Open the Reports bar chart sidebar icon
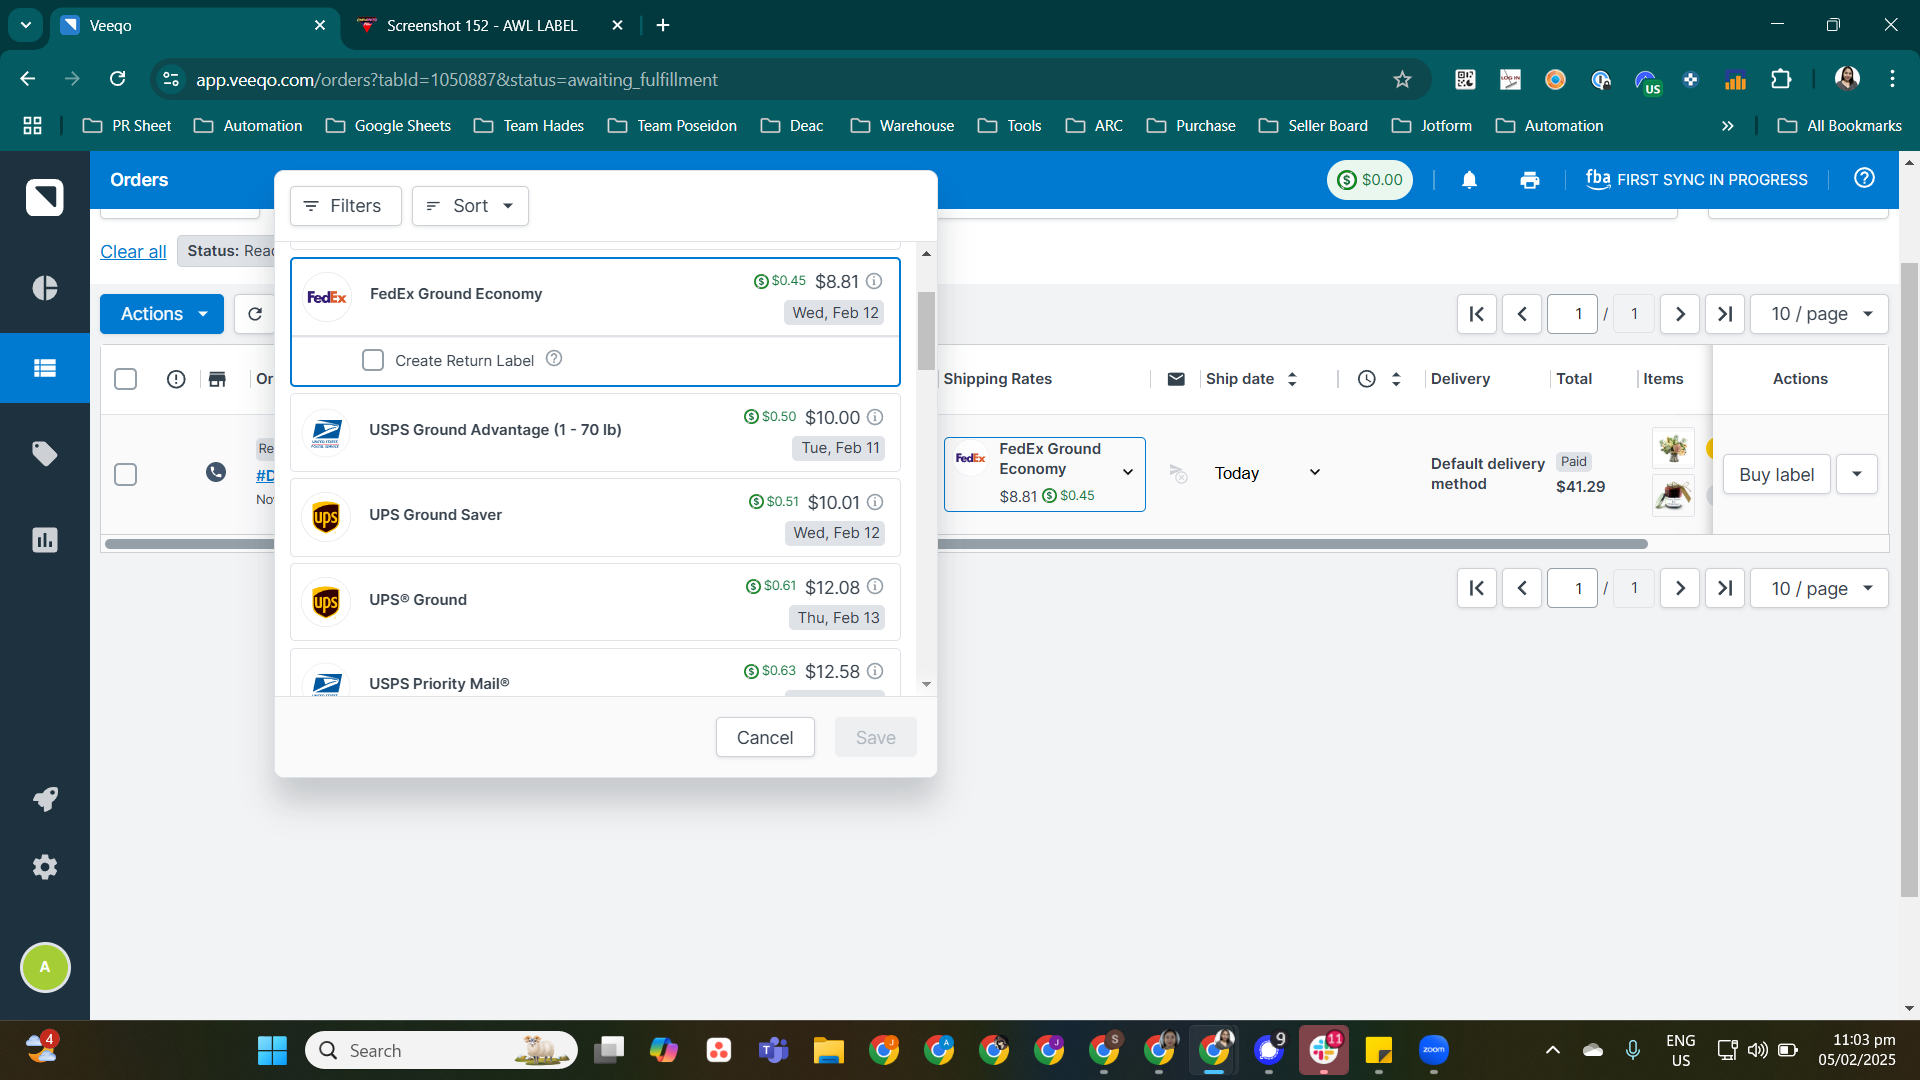1920x1080 pixels. pos(45,540)
